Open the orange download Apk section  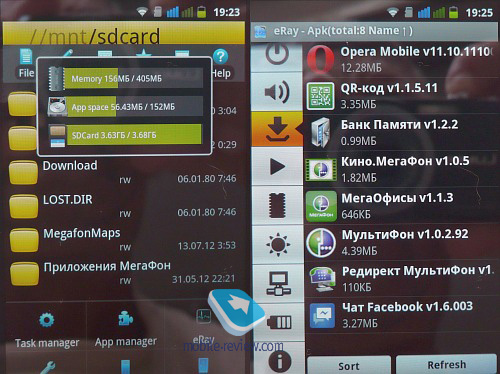pyautogui.click(x=277, y=129)
